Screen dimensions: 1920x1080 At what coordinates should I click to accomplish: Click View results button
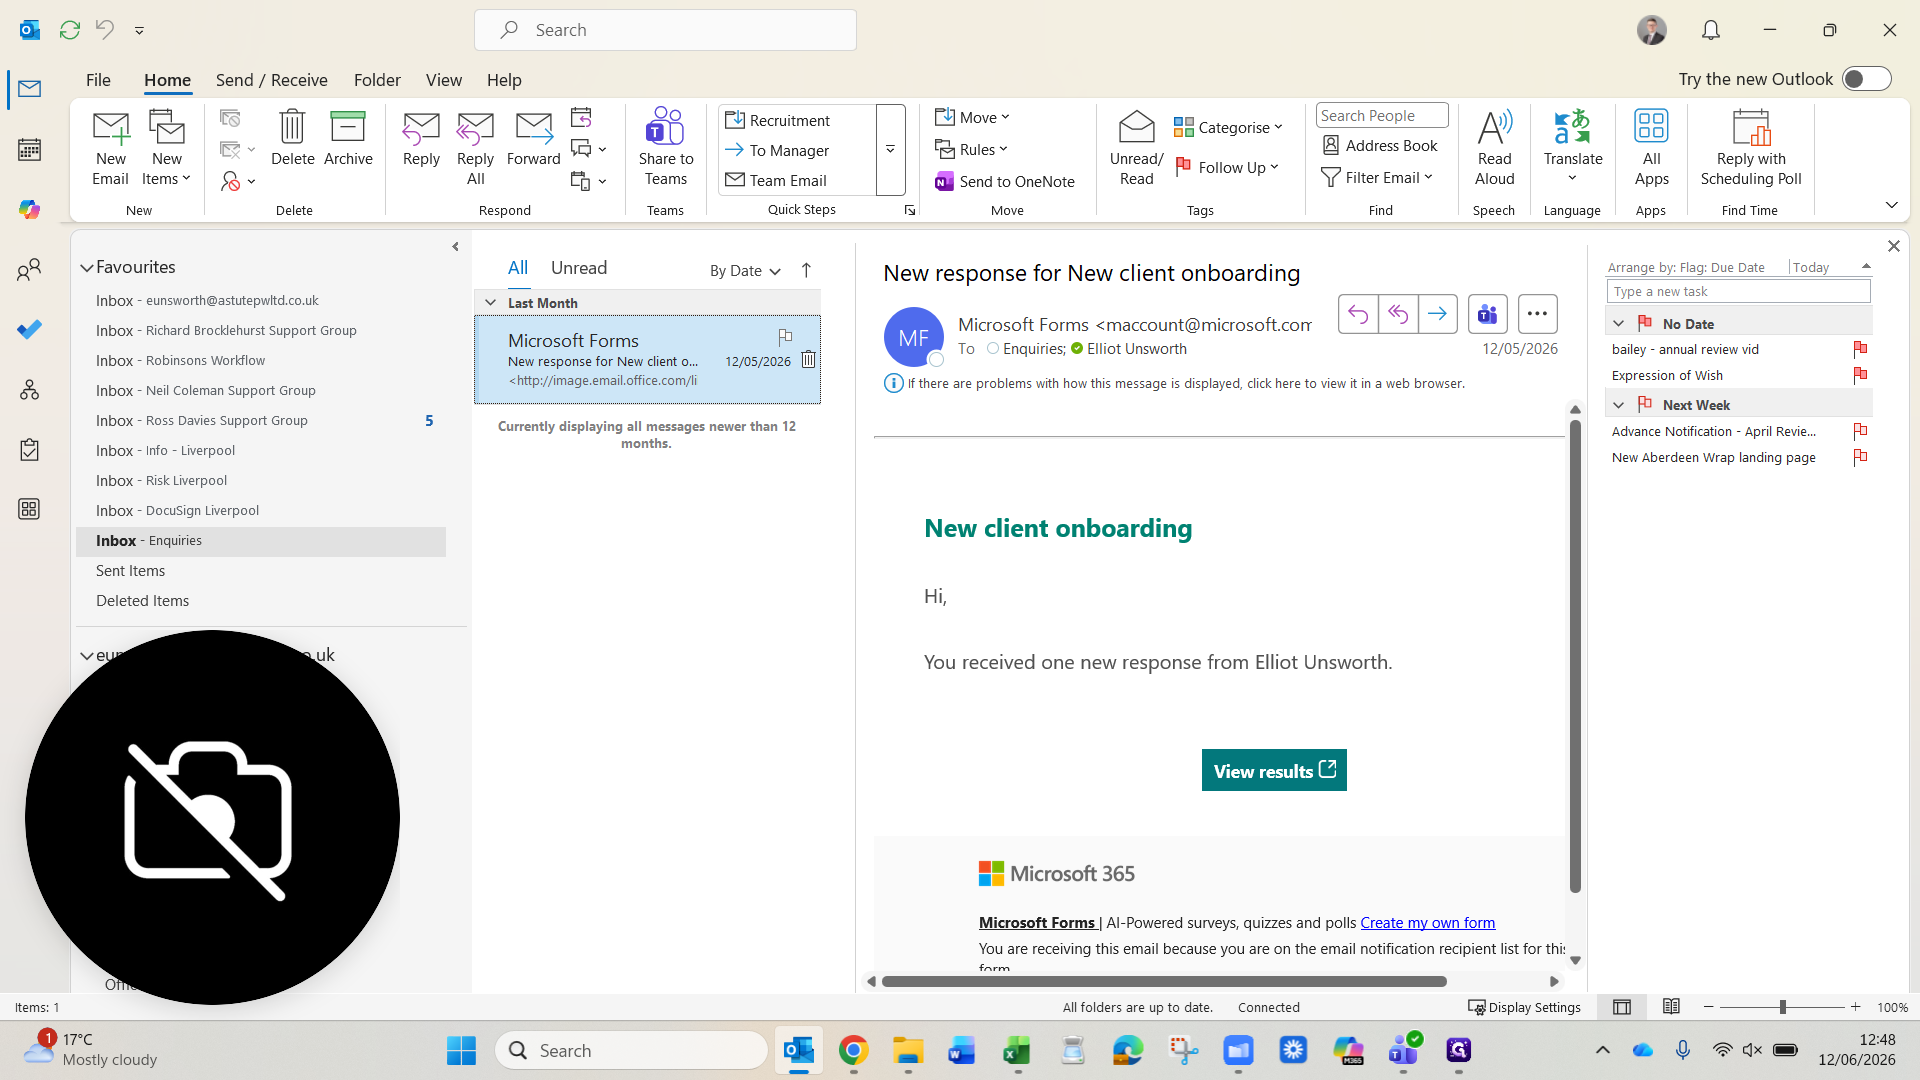(1274, 770)
